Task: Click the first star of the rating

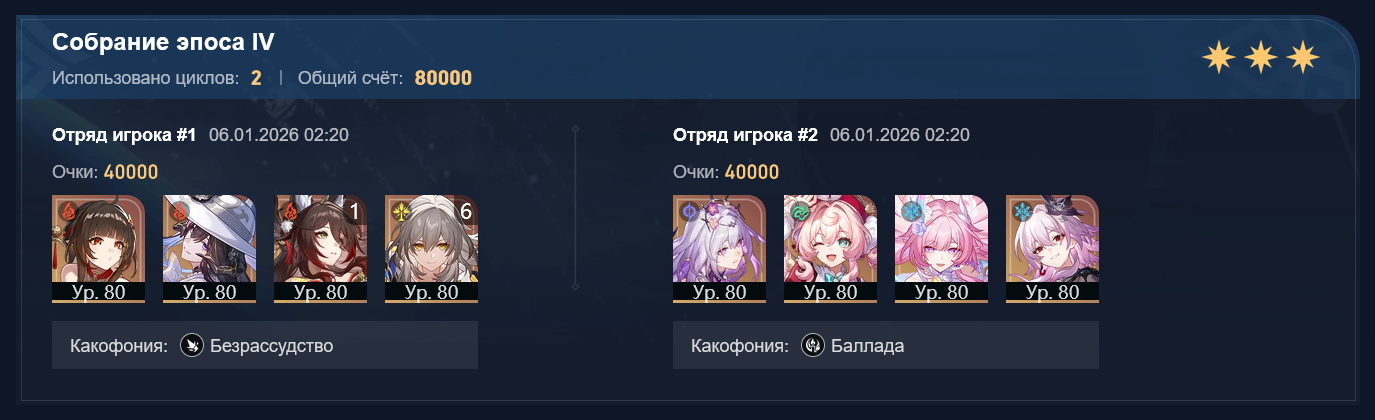Action: point(1218,59)
